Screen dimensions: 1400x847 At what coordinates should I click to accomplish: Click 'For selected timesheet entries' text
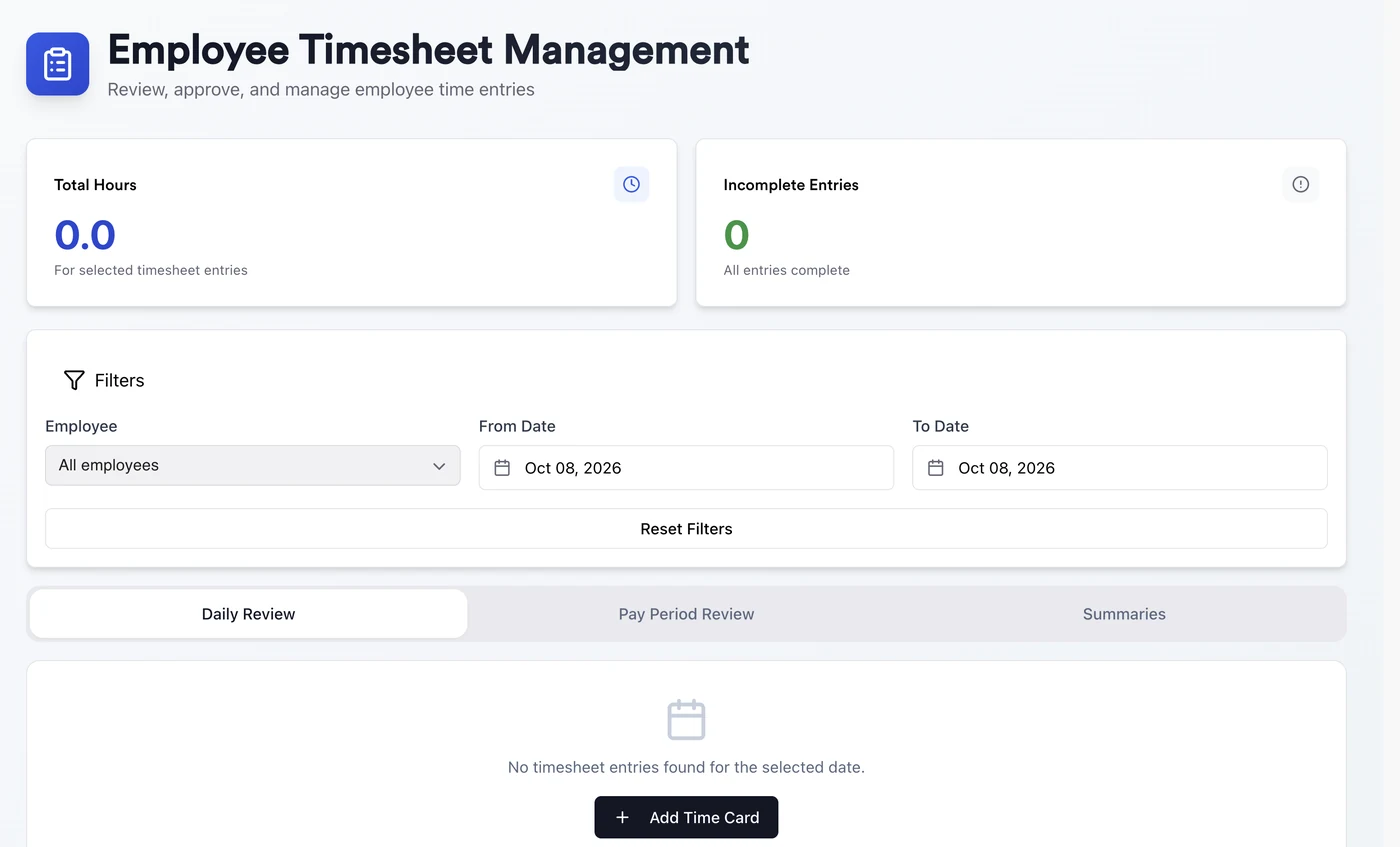click(151, 270)
